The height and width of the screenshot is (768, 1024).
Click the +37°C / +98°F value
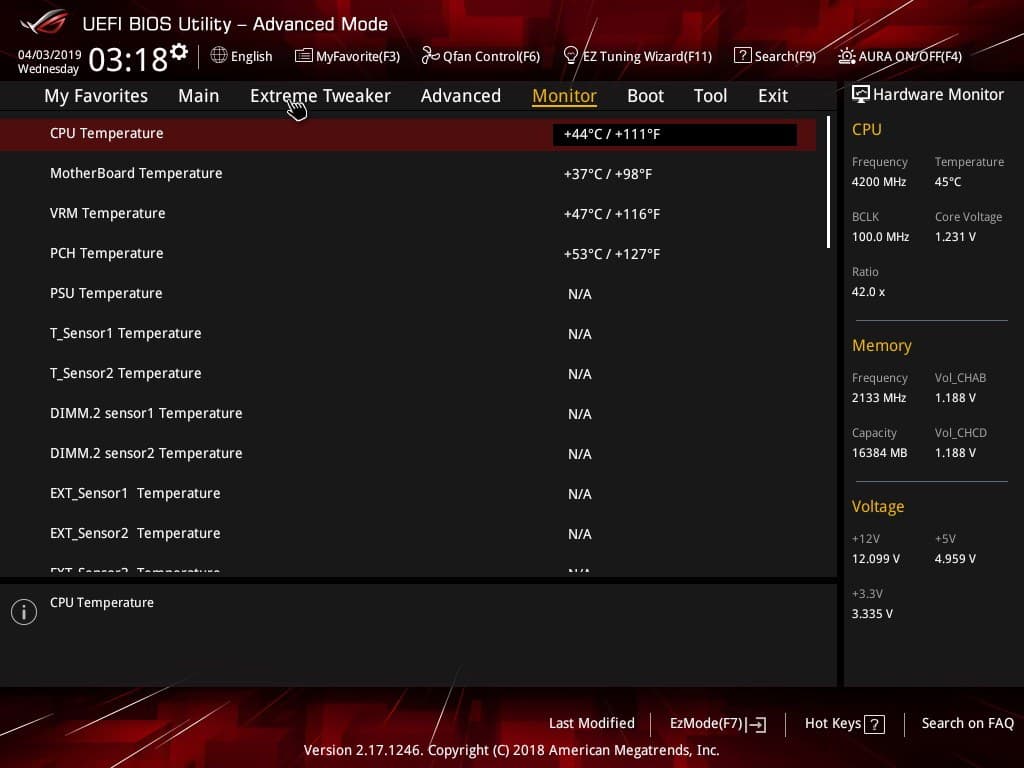607,174
